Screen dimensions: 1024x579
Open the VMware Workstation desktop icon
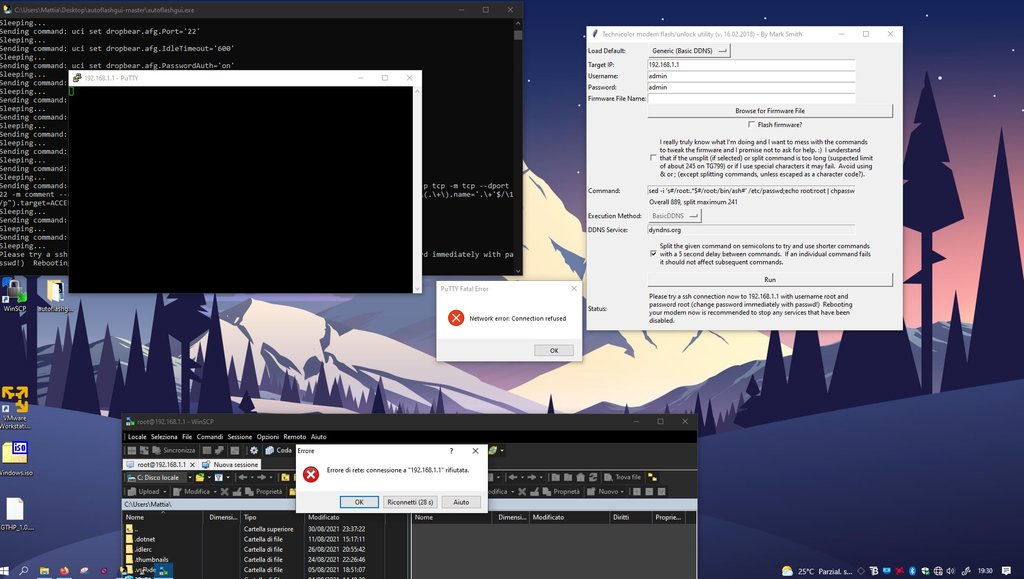point(14,406)
